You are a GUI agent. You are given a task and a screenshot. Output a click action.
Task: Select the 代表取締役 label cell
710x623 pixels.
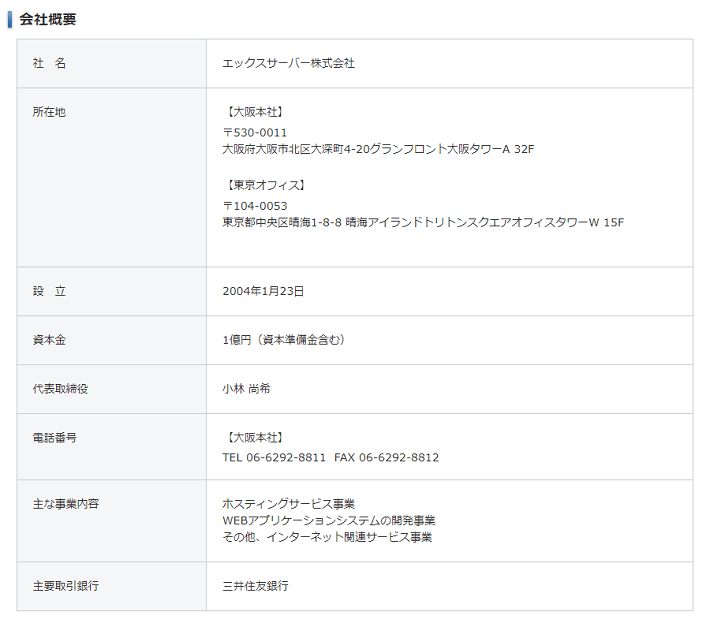click(x=112, y=389)
